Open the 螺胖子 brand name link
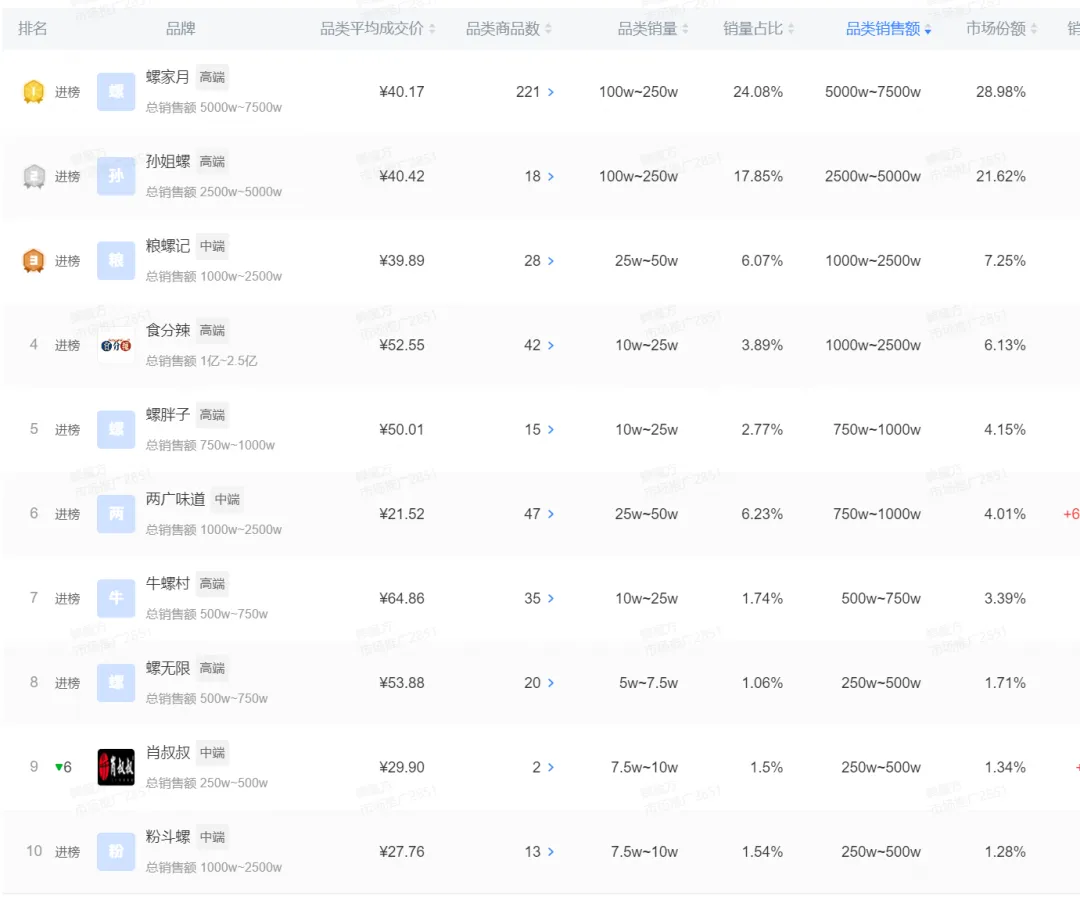The image size is (1080, 903). point(167,415)
